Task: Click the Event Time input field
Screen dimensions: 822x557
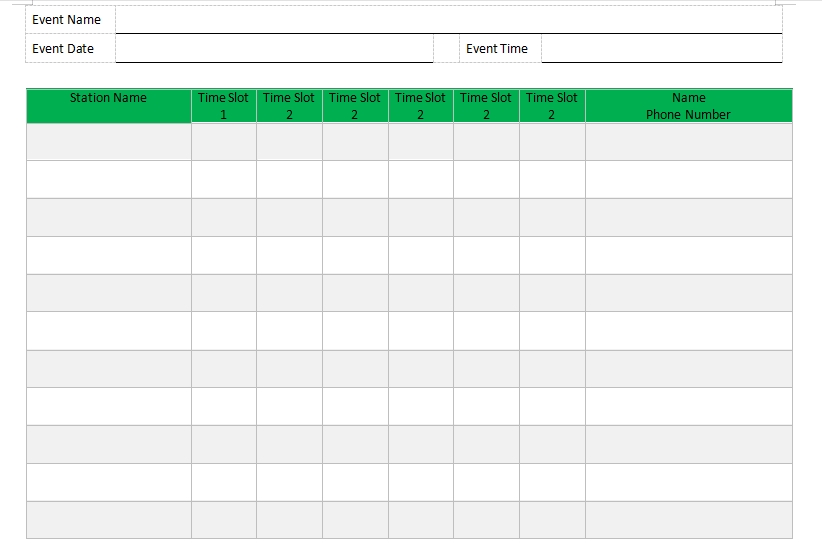Action: (x=661, y=48)
